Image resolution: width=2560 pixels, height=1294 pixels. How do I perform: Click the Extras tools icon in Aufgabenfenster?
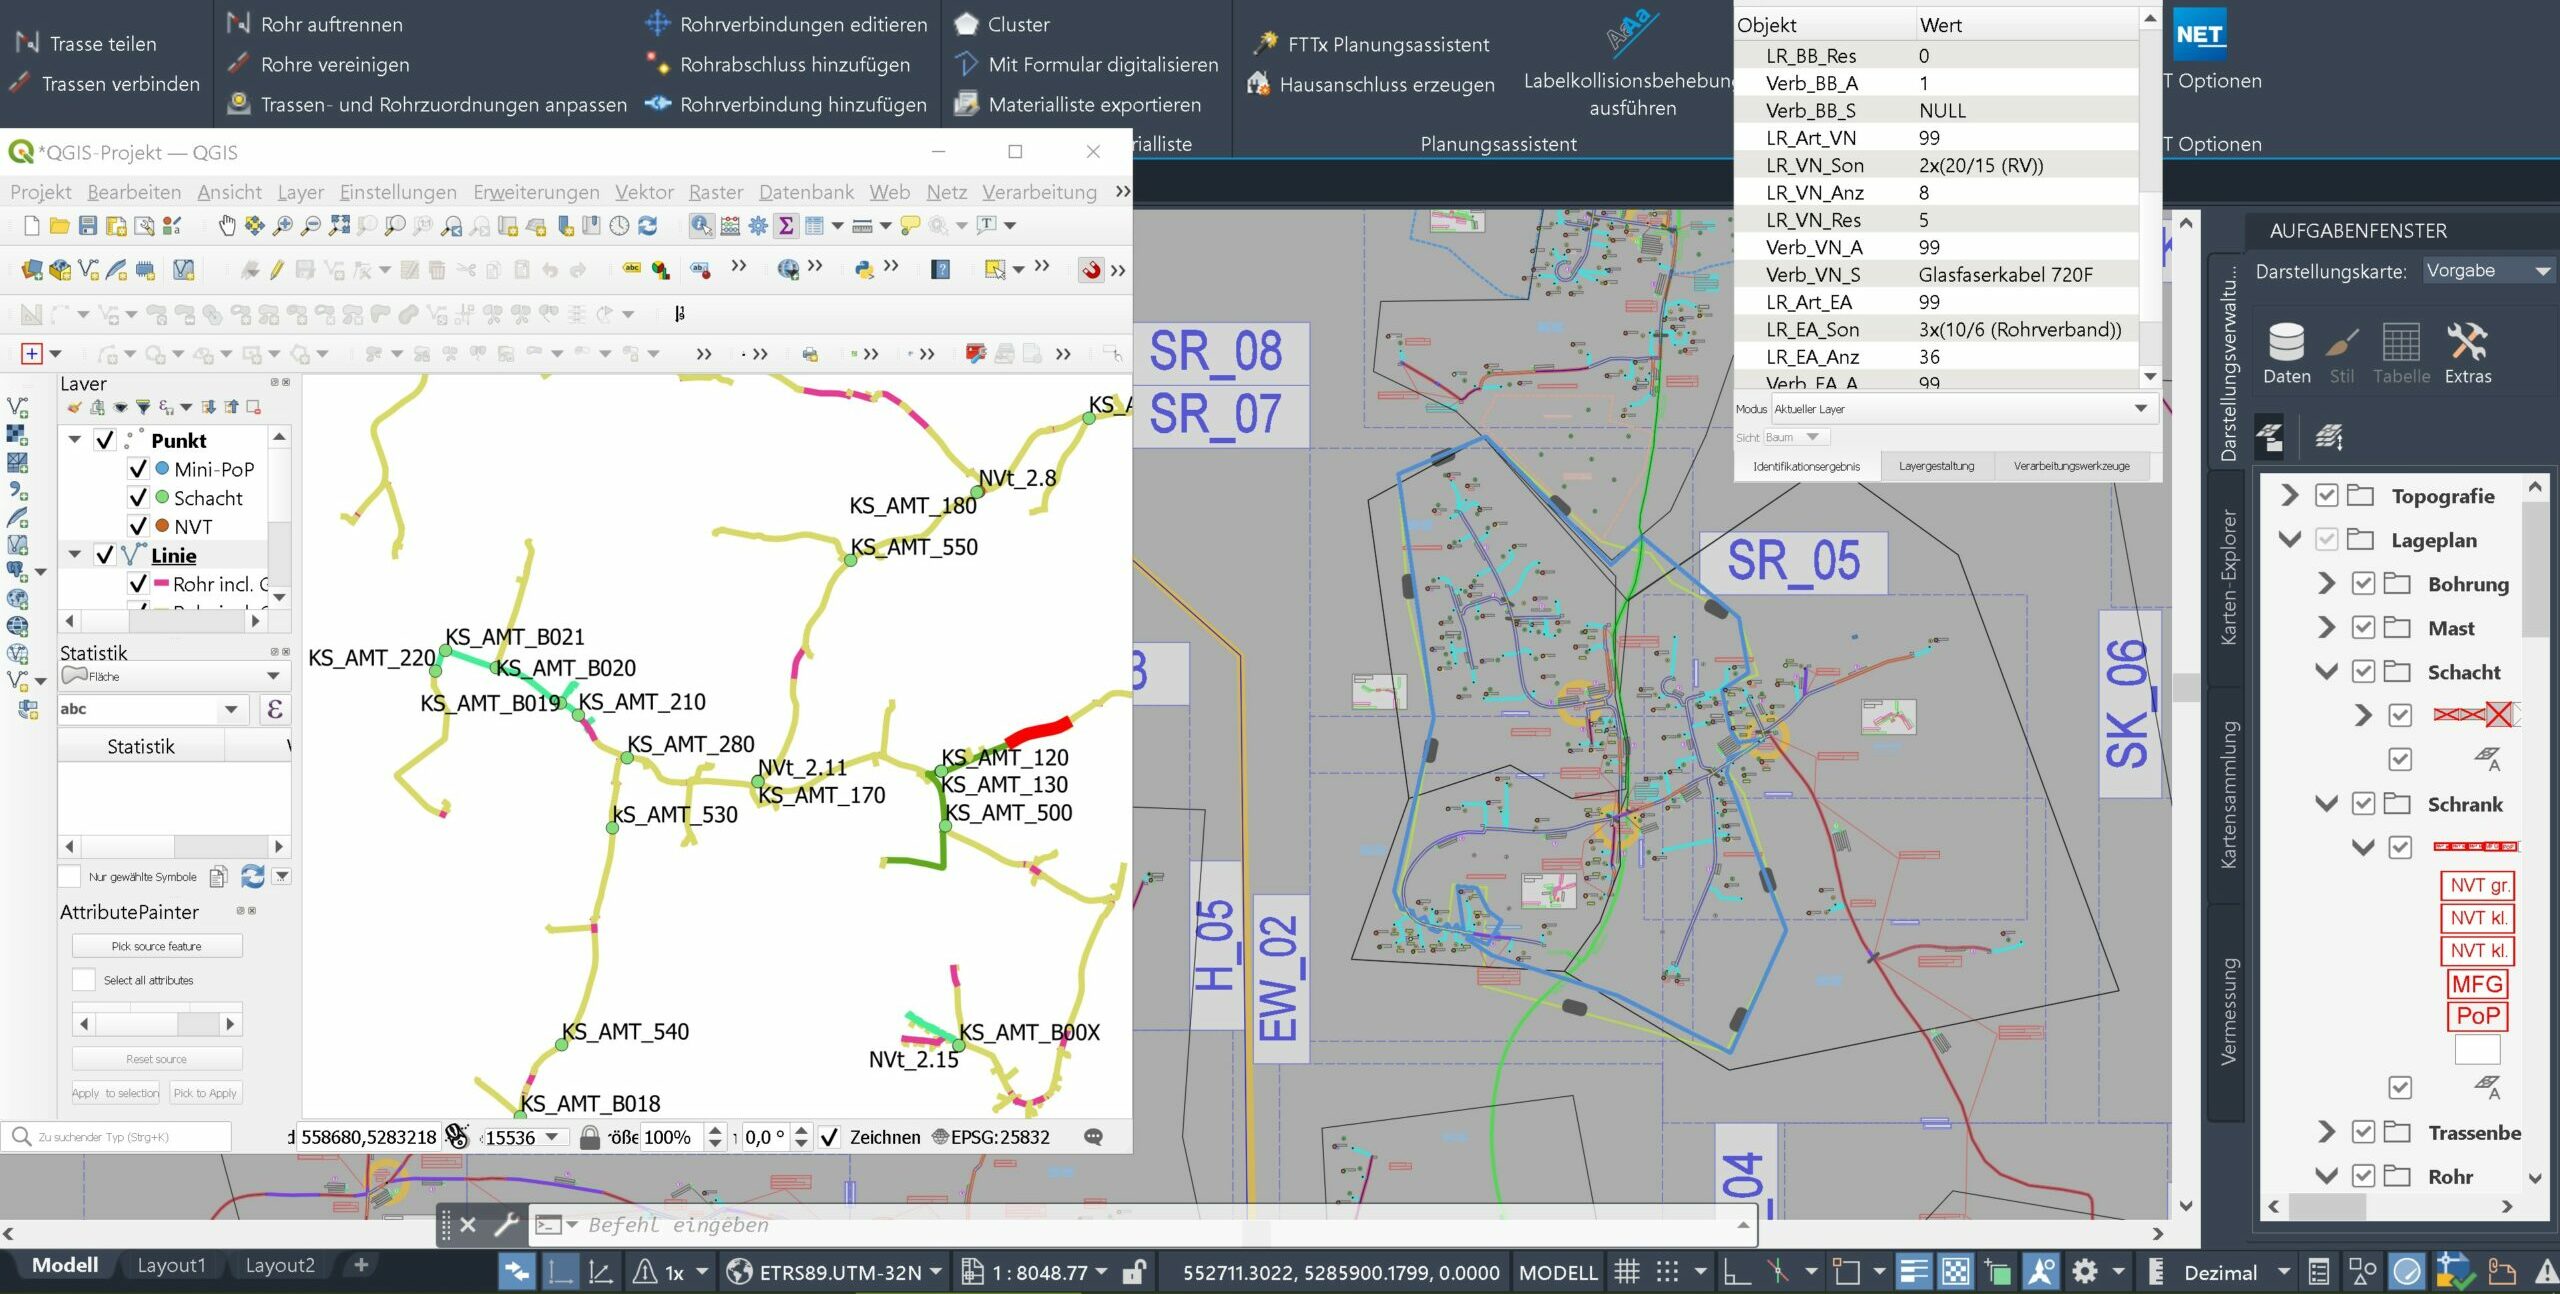point(2468,353)
